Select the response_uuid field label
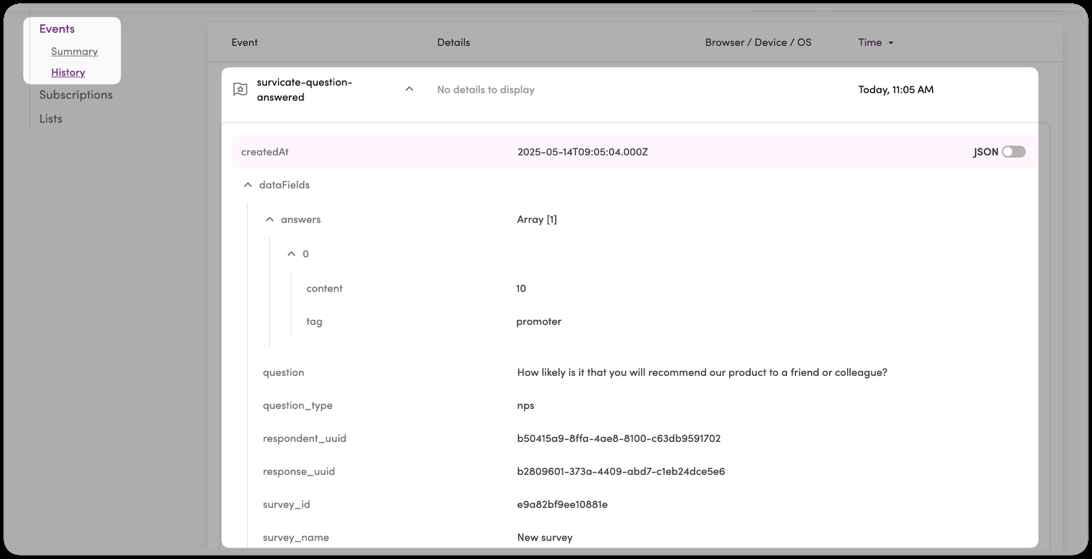Screen dimensions: 1092x559 point(299,471)
